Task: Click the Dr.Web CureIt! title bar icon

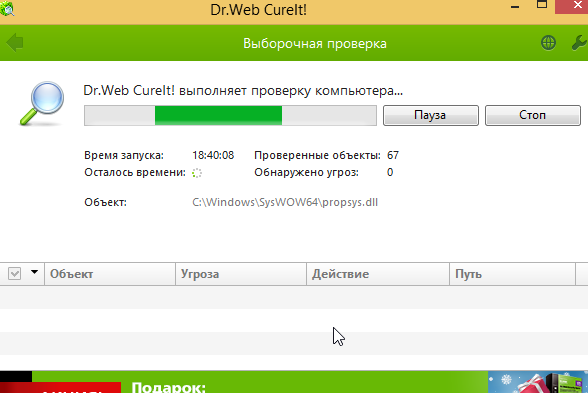Action: pyautogui.click(x=7, y=8)
